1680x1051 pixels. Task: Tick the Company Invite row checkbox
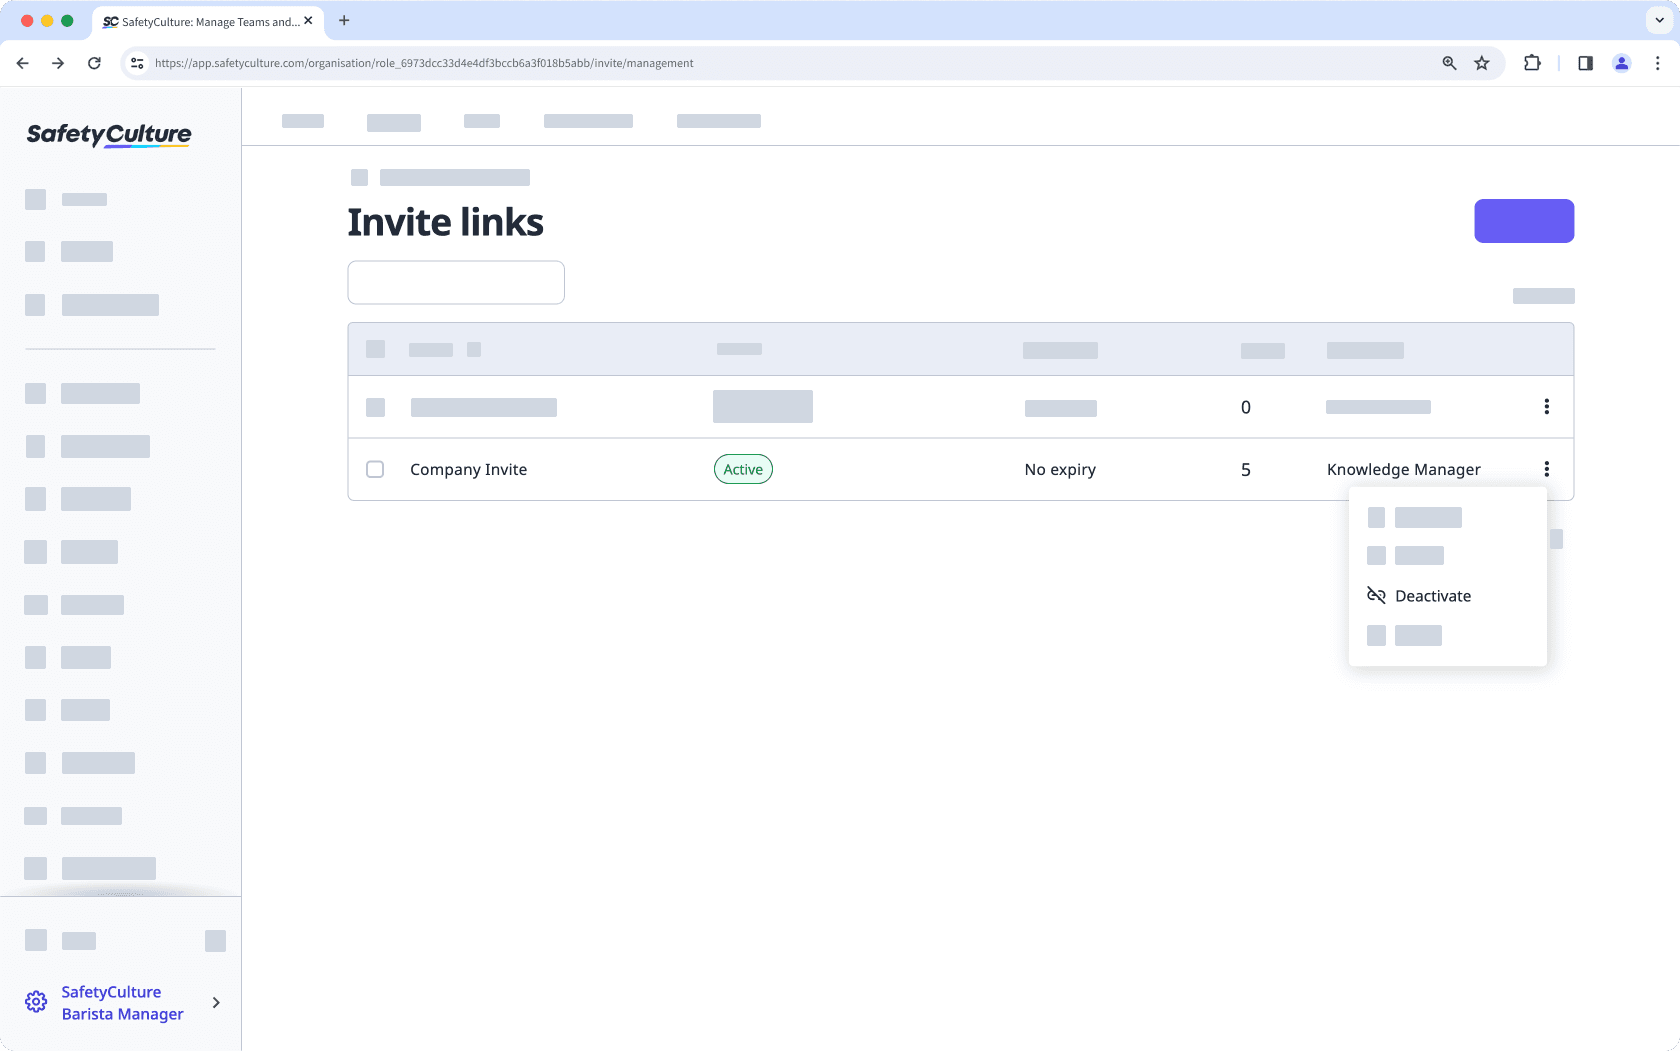pyautogui.click(x=375, y=469)
